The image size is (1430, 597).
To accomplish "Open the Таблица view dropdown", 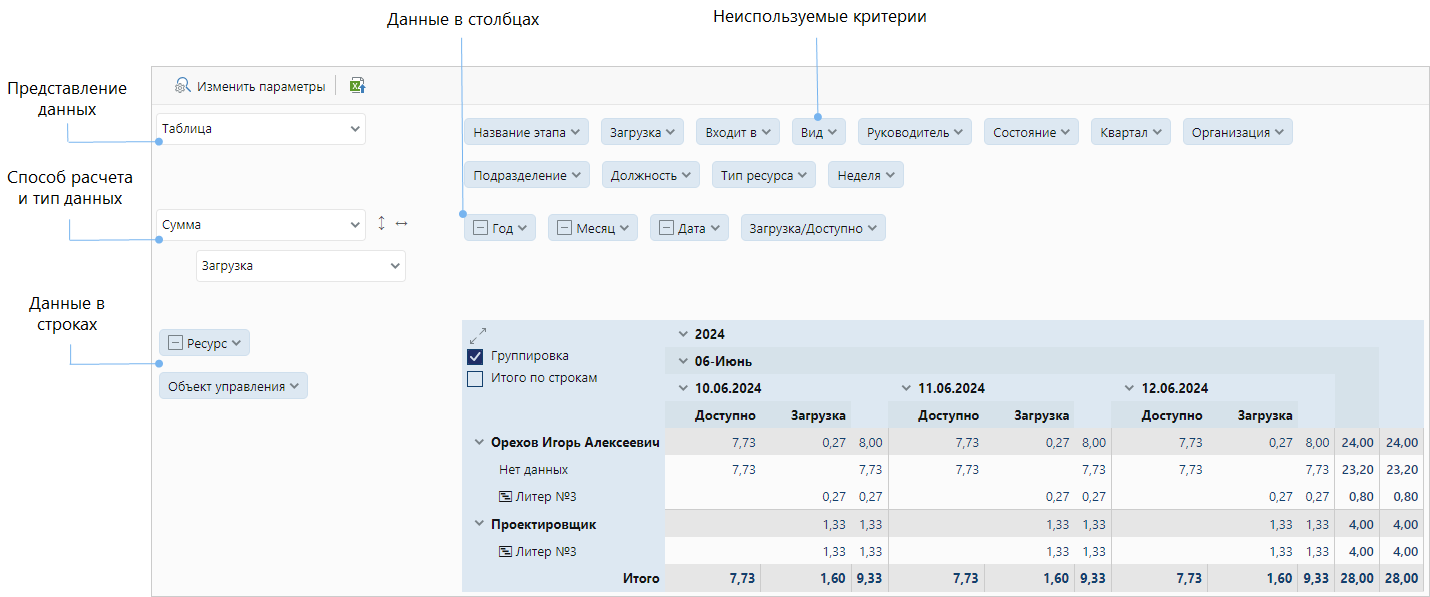I will tap(261, 129).
